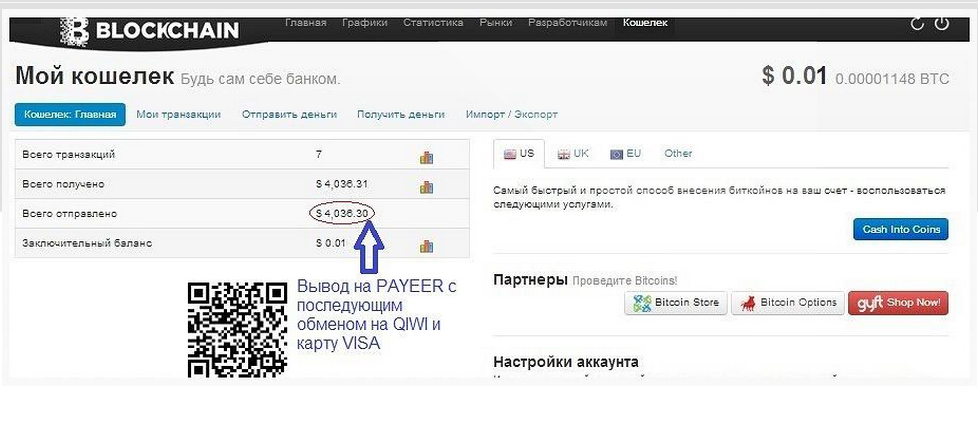Click the Настройки аккаунта heading
Image resolution: width=978 pixels, height=431 pixels.
coord(566,362)
